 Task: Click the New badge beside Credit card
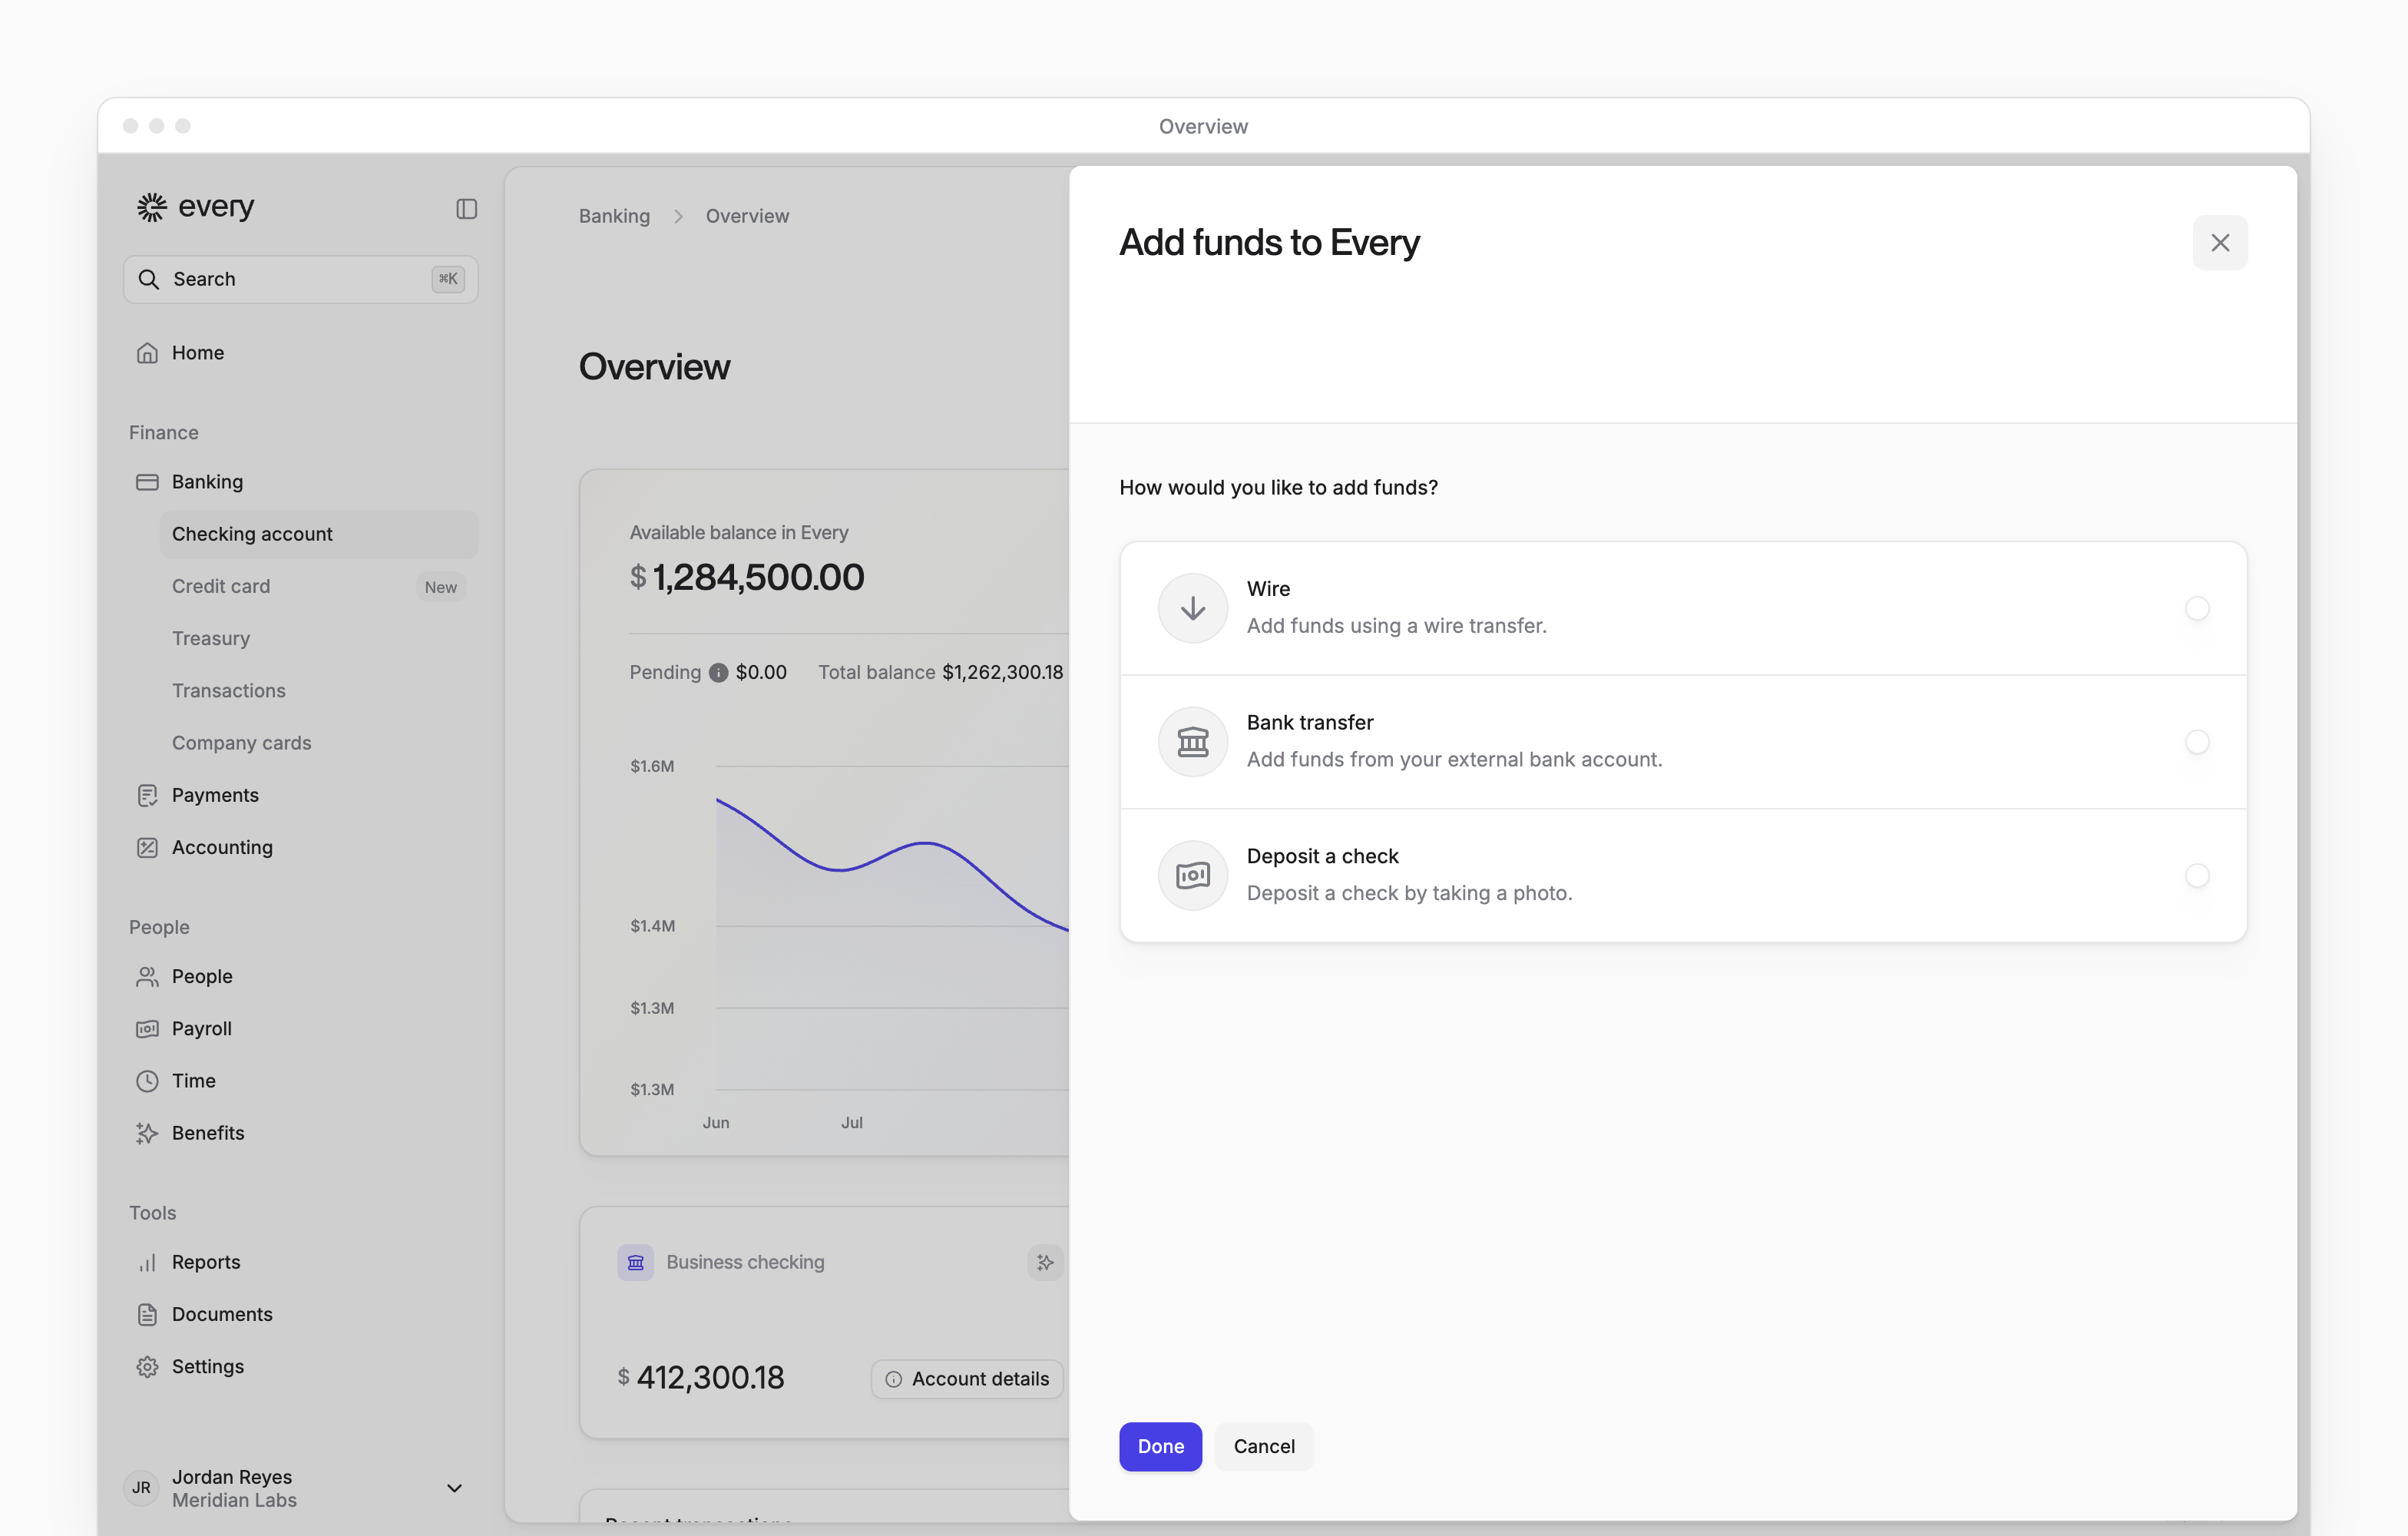[440, 587]
